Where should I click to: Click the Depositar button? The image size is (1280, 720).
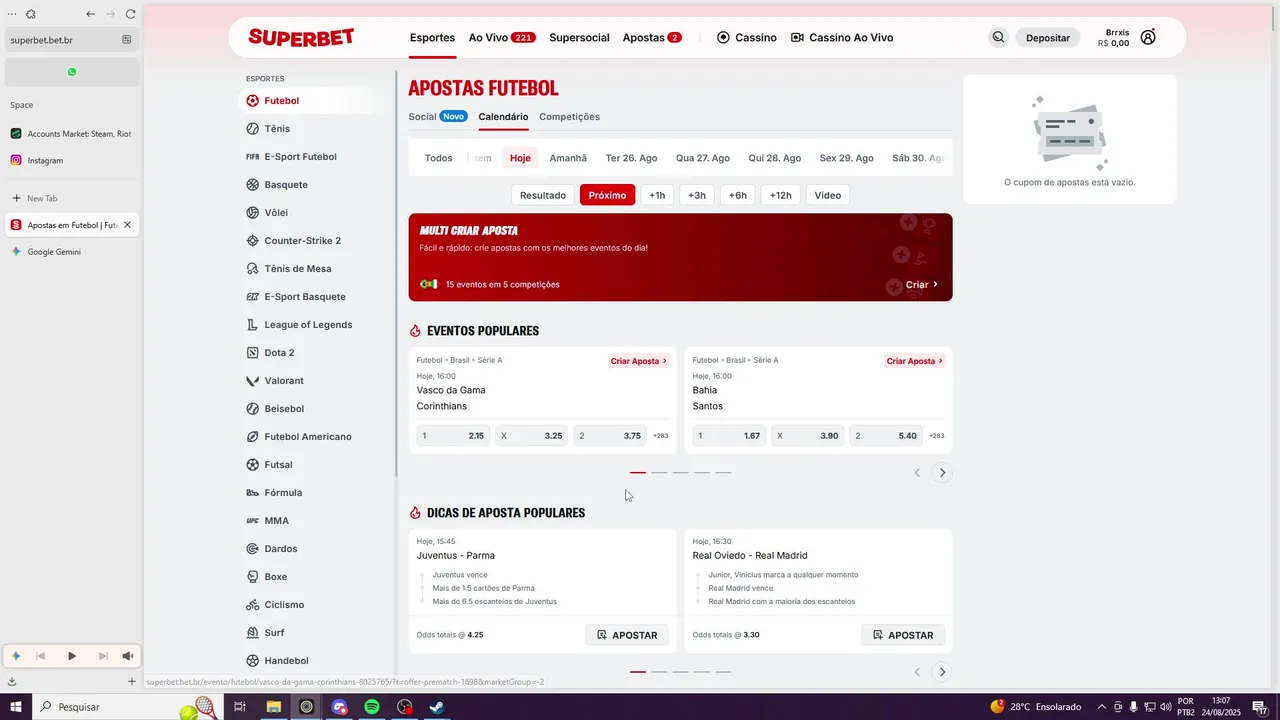pos(1048,38)
